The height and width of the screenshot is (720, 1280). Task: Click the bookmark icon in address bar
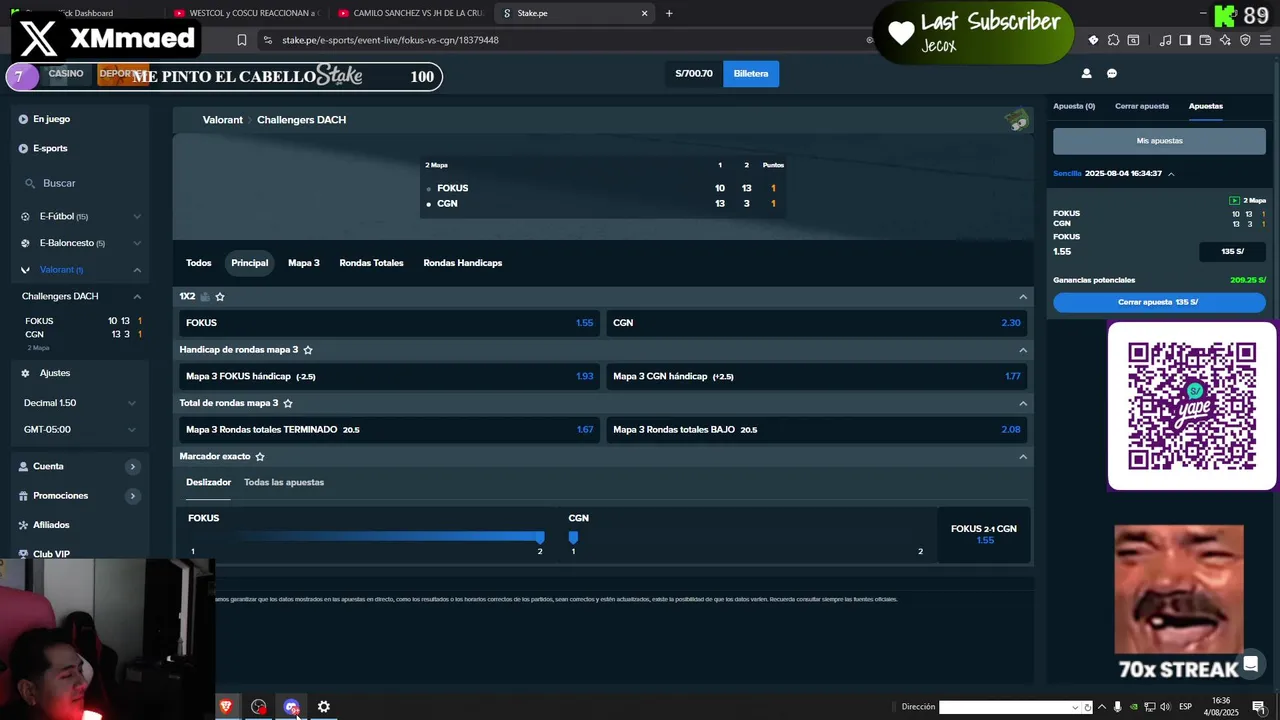tap(242, 40)
